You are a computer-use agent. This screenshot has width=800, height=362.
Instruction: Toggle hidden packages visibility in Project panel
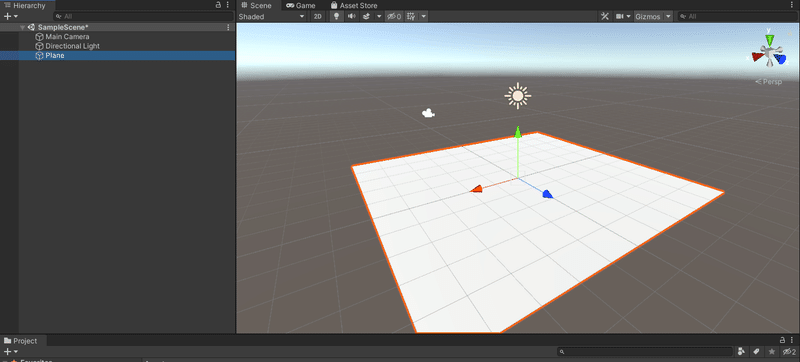click(x=789, y=352)
